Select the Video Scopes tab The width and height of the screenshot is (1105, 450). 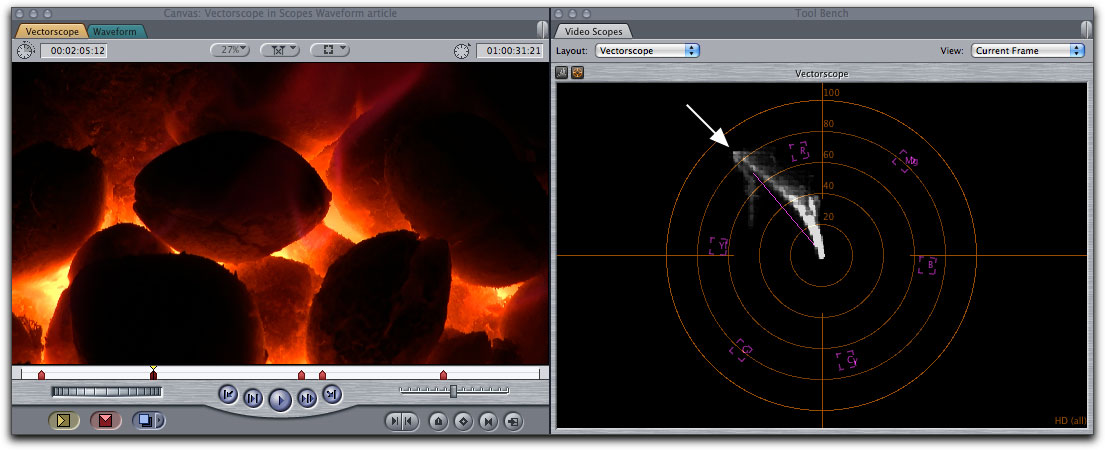click(593, 31)
